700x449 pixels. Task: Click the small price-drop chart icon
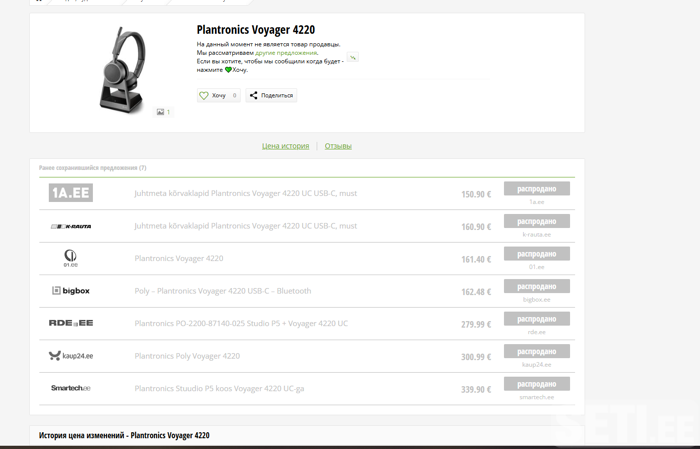point(353,57)
